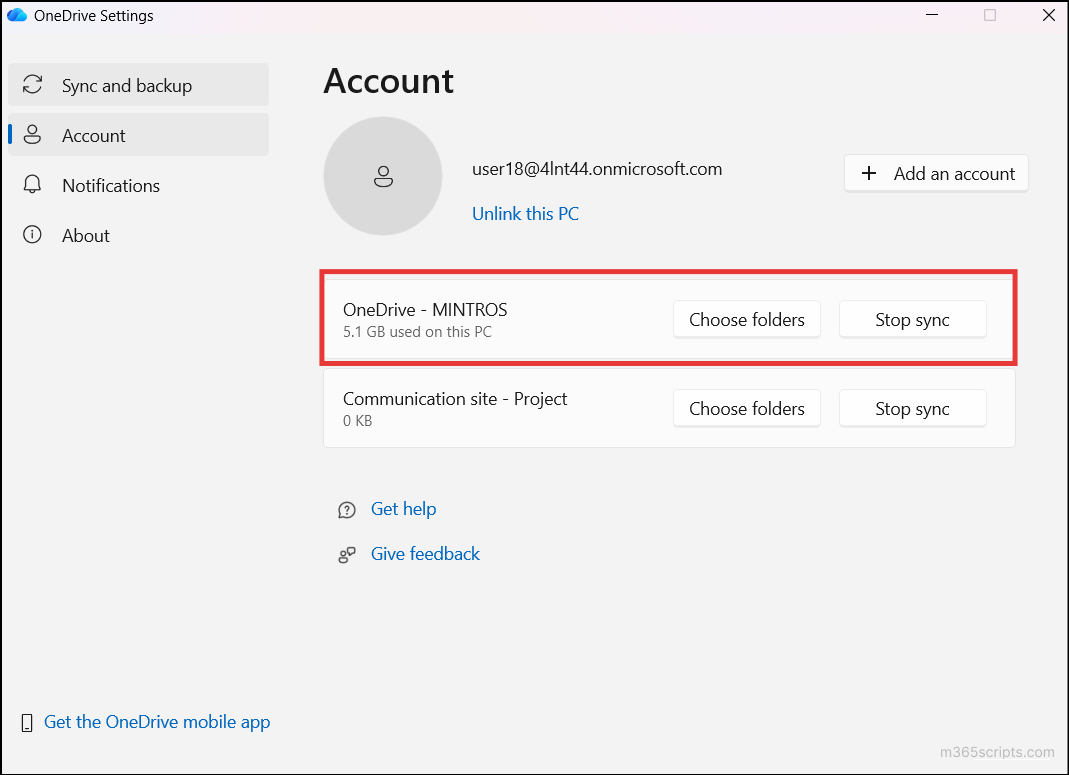Choose folders for Communication site - Project

746,408
